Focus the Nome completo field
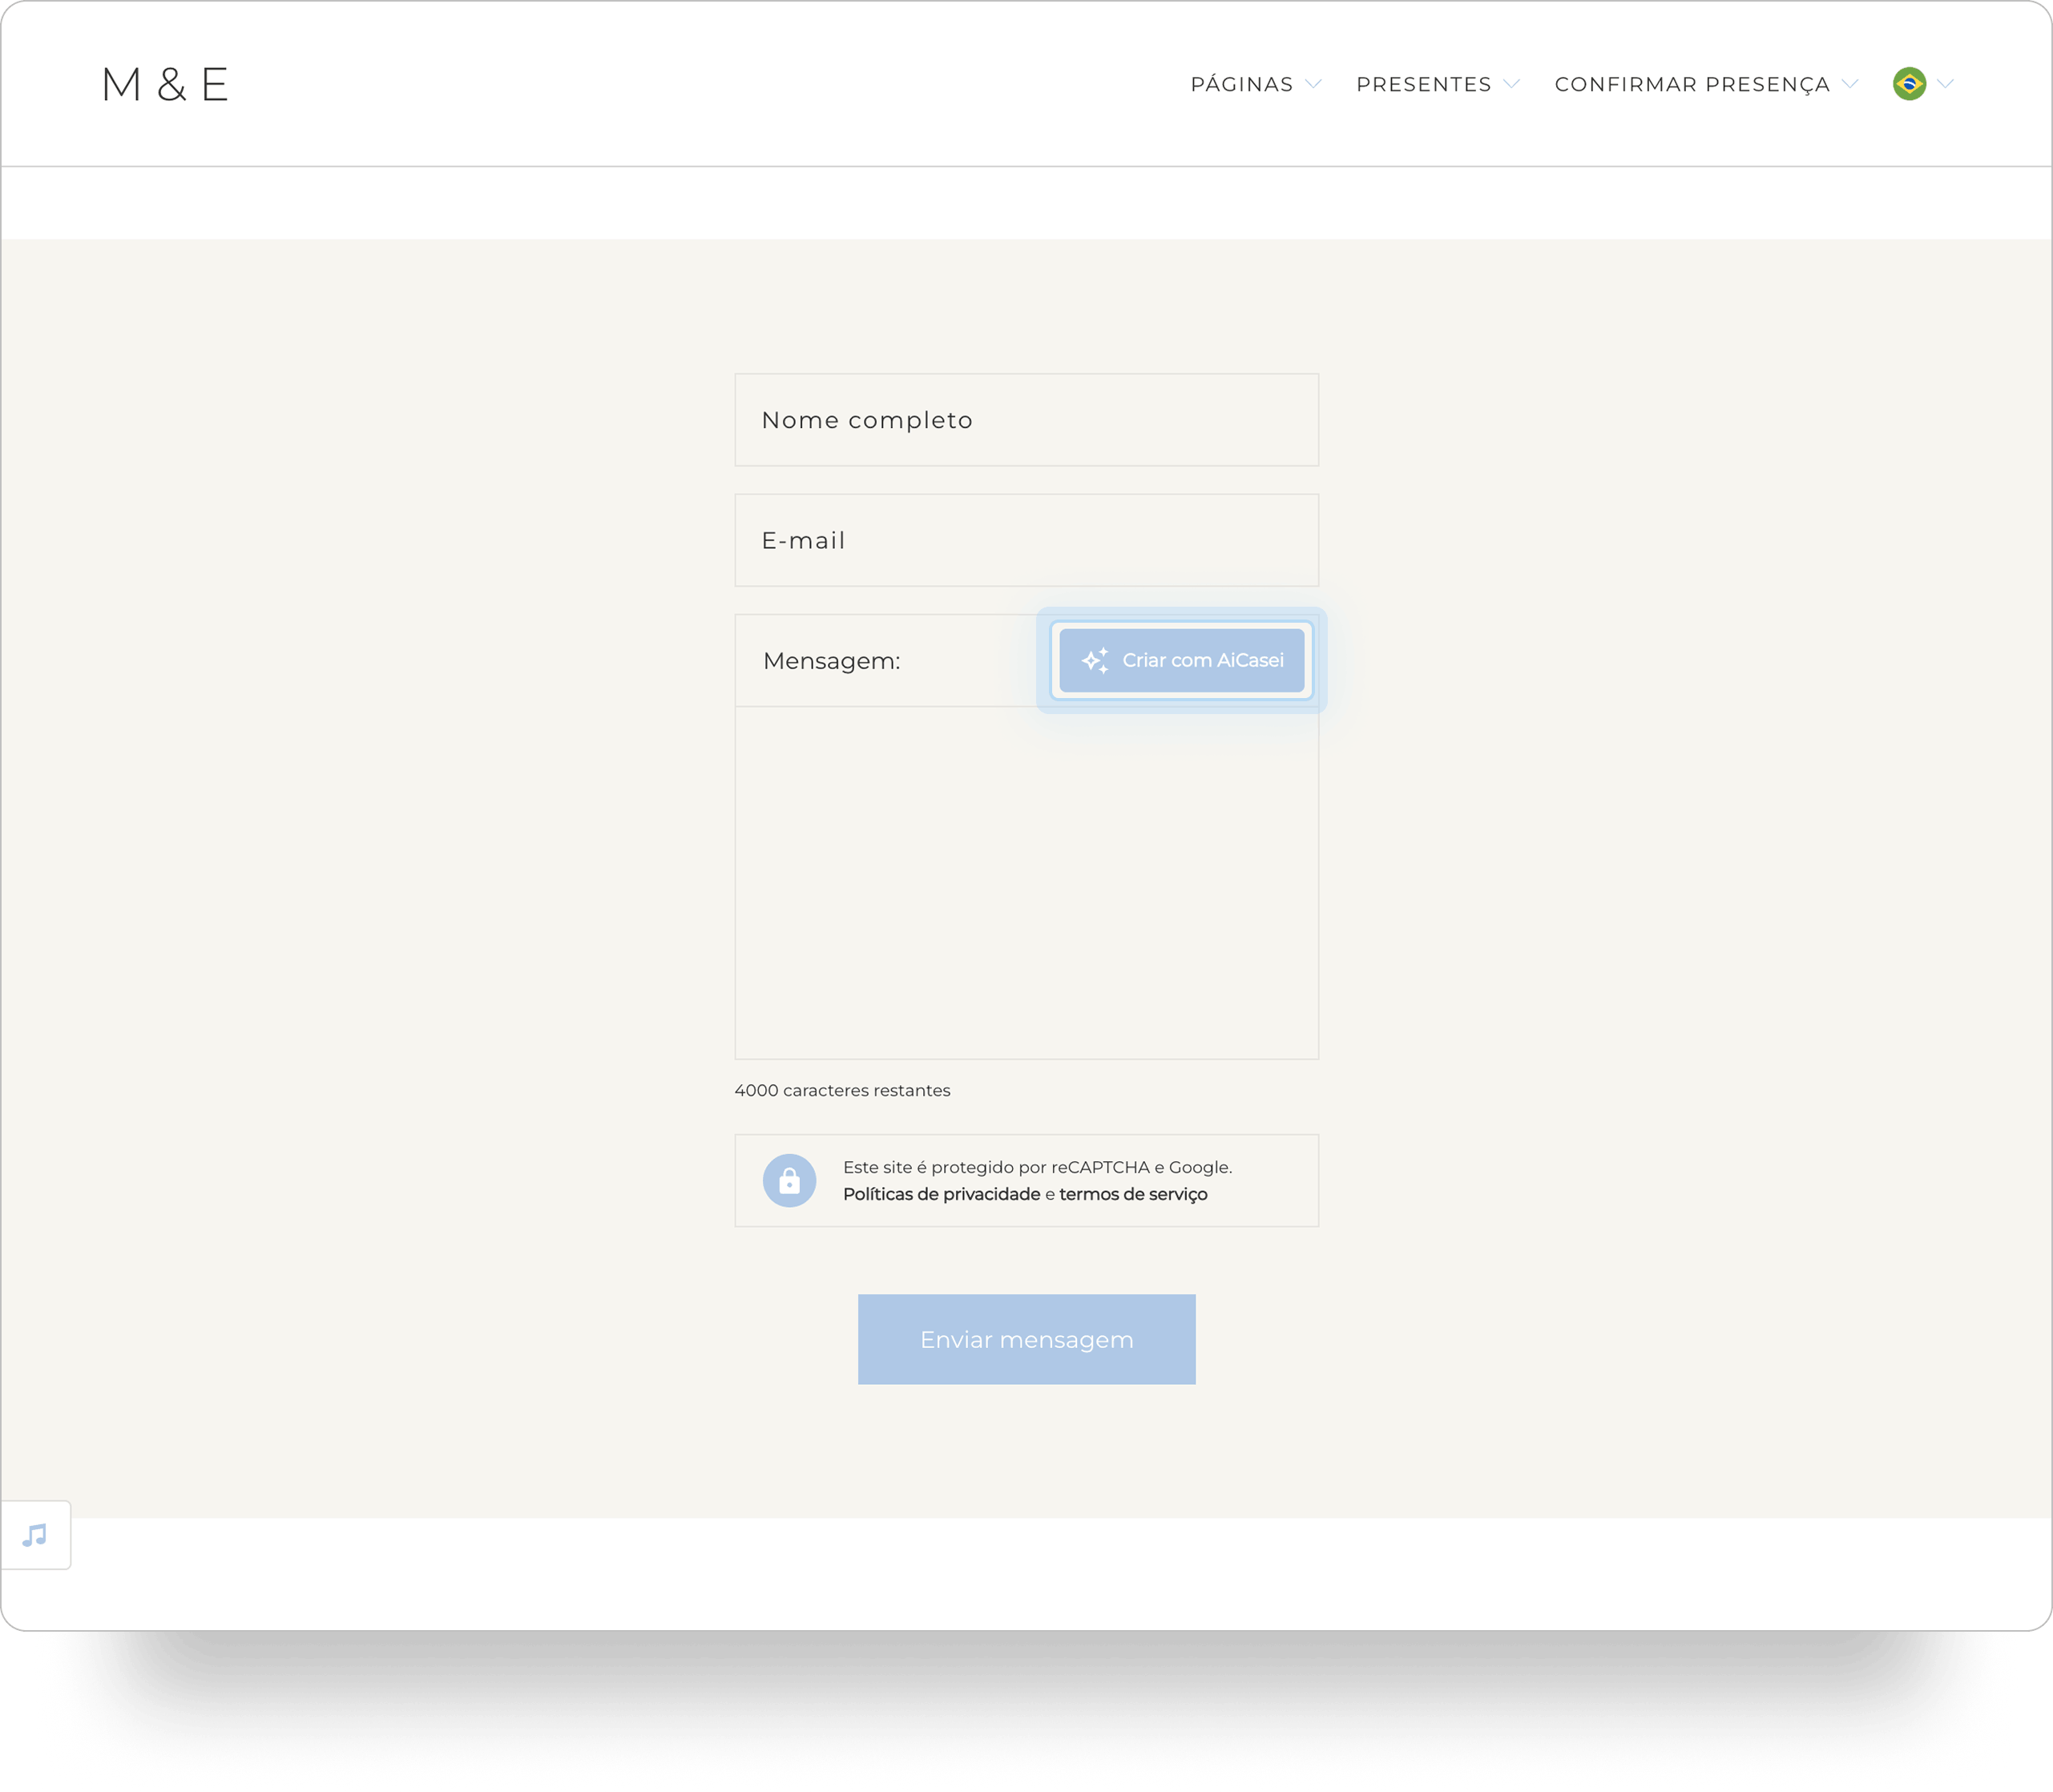Image resolution: width=2053 pixels, height=1792 pixels. coord(1026,420)
